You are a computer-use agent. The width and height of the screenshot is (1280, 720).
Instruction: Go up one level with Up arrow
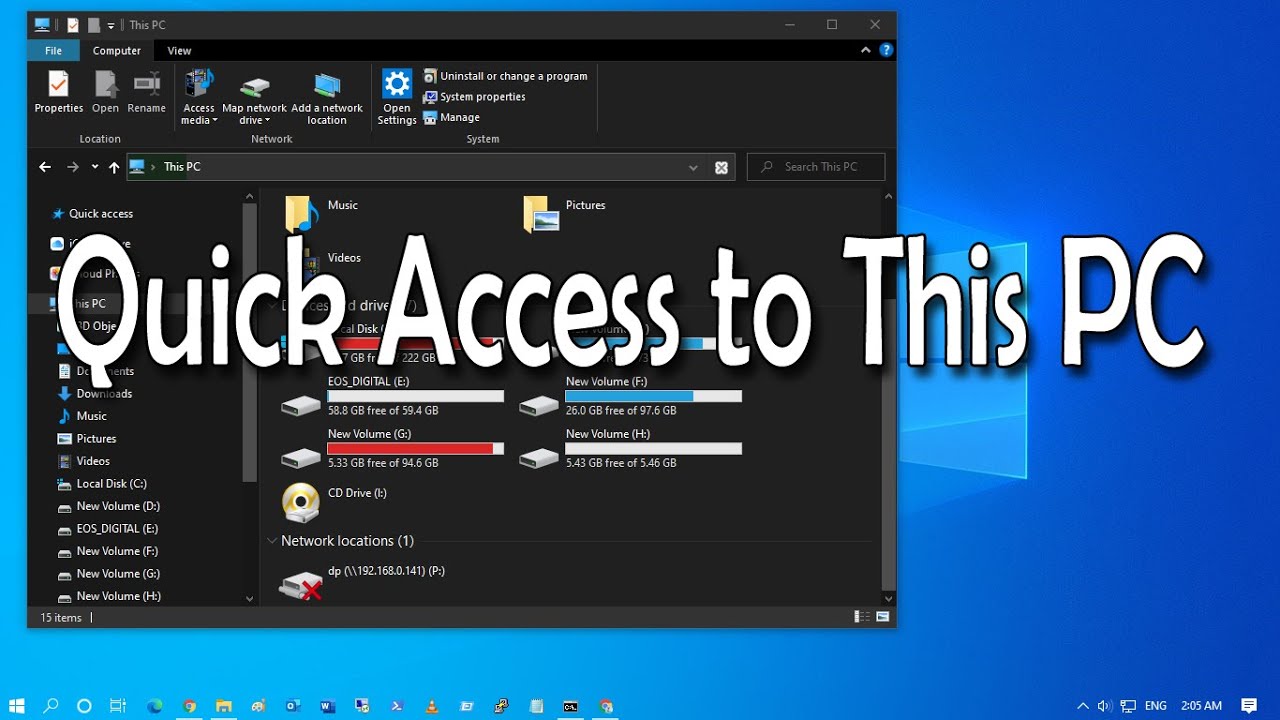pyautogui.click(x=114, y=167)
